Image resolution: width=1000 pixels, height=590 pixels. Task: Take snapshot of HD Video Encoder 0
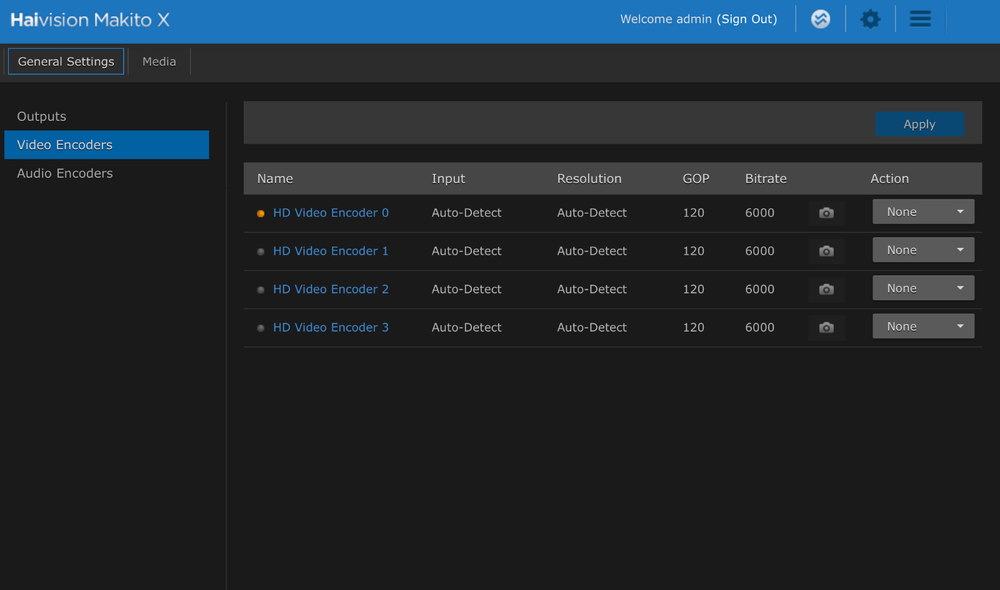click(826, 213)
